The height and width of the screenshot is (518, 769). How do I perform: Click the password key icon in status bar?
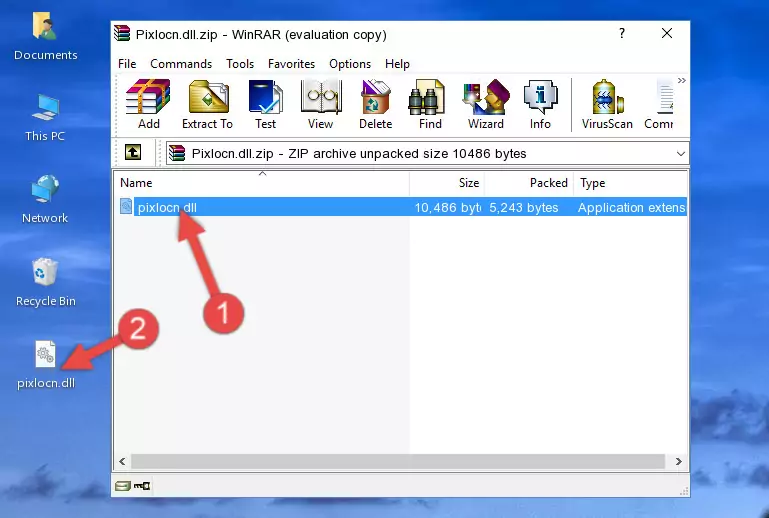(142, 486)
